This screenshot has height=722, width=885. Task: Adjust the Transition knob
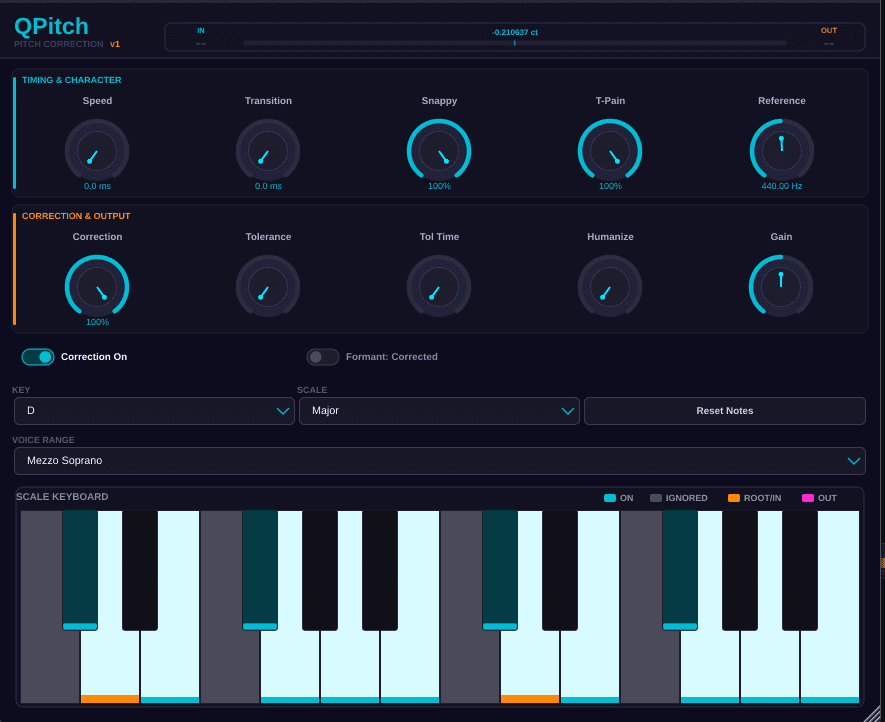click(268, 151)
